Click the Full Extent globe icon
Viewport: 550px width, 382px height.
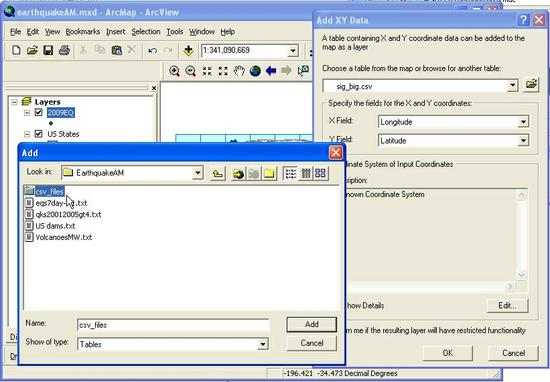click(x=255, y=71)
